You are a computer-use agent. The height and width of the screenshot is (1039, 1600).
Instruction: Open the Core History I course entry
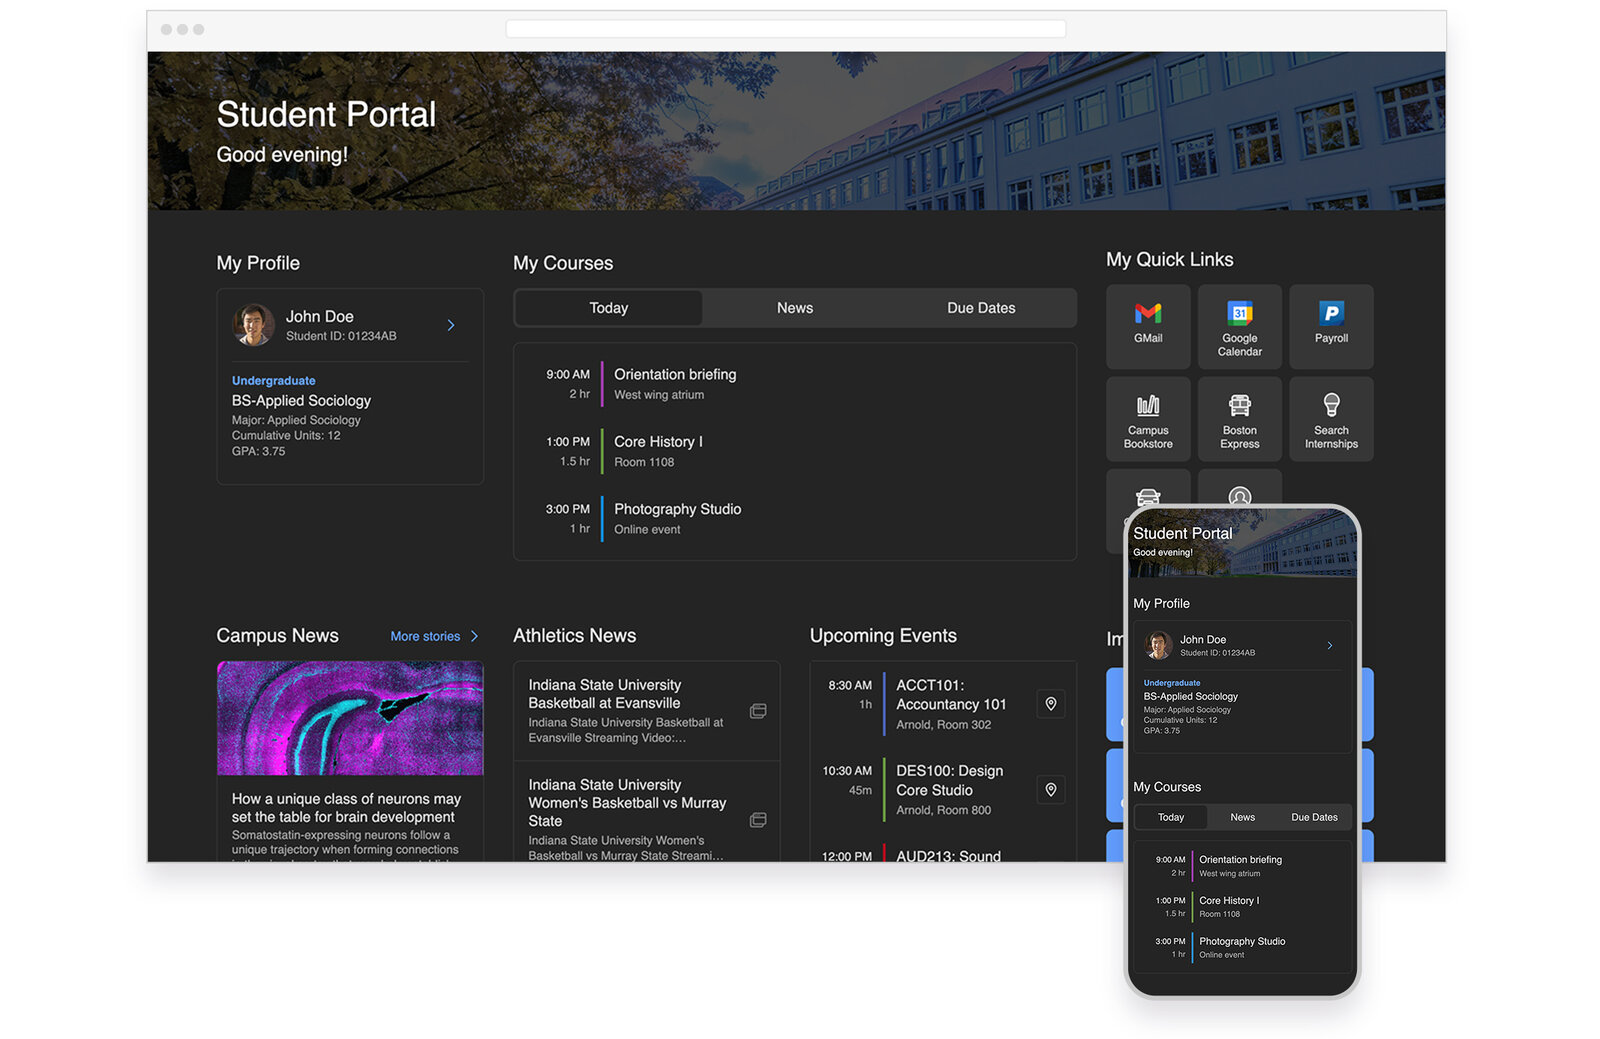[794, 451]
